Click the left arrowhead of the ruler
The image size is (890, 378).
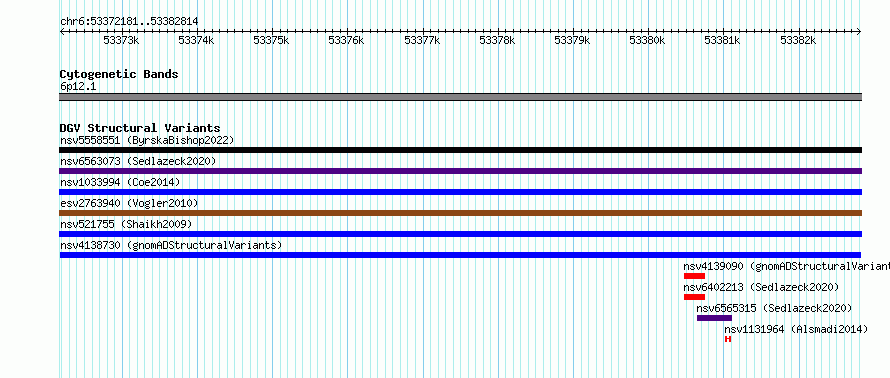tap(62, 31)
